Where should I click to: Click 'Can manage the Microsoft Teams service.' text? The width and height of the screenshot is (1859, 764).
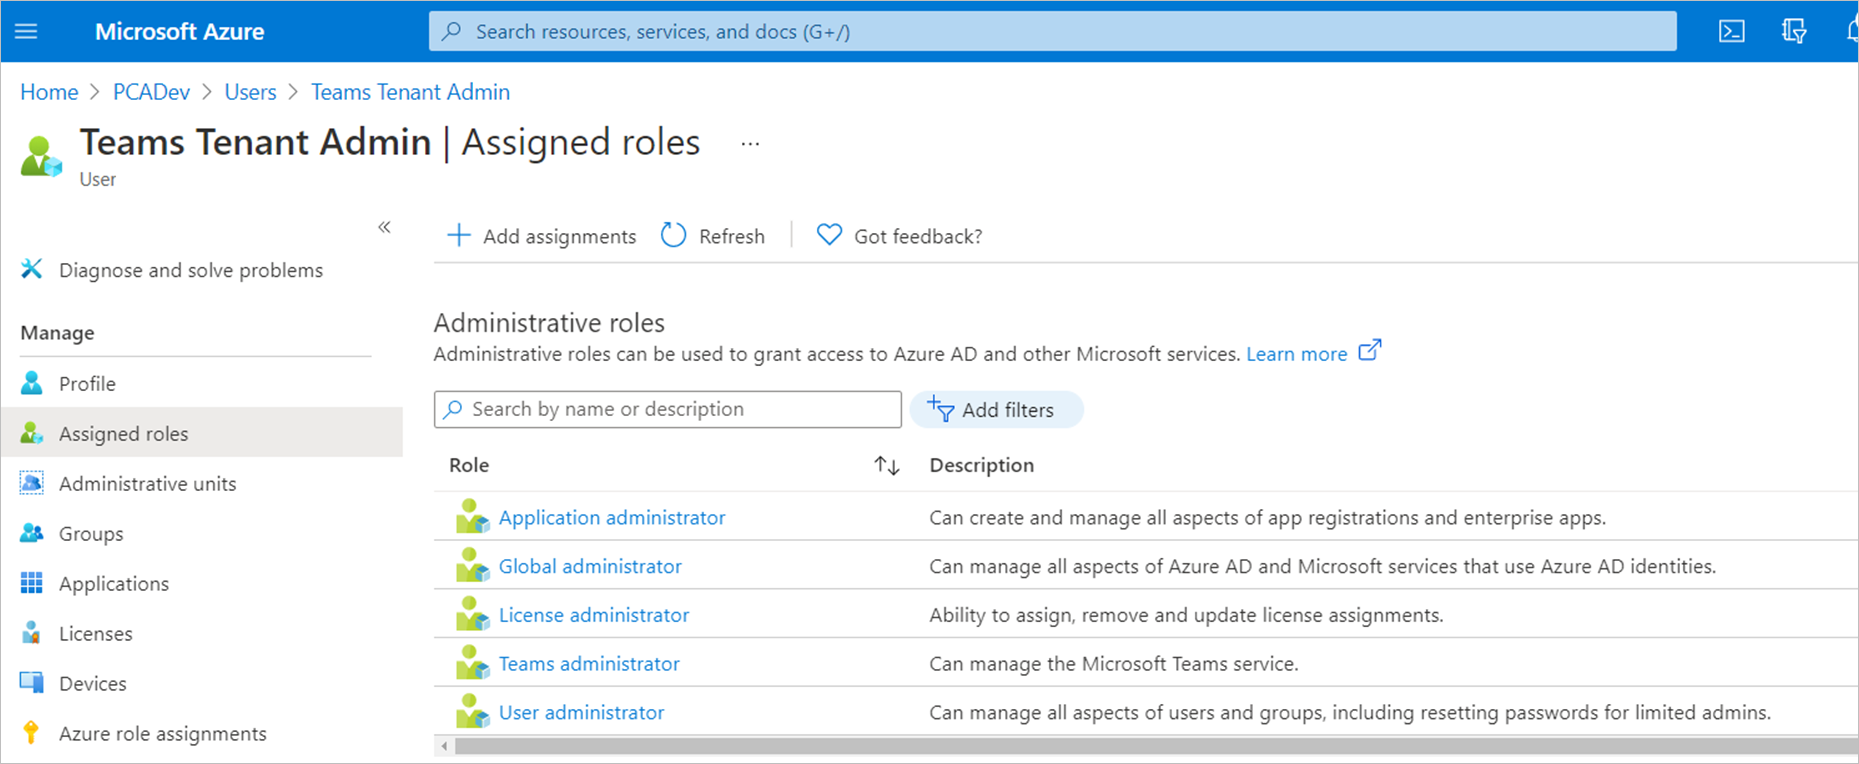(1113, 663)
